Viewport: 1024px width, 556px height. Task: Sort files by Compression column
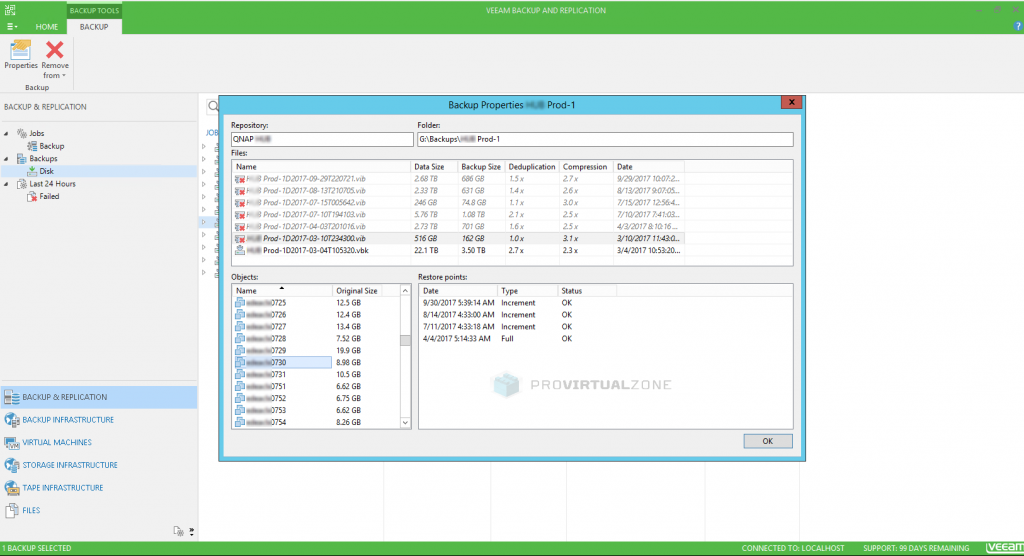coord(586,167)
